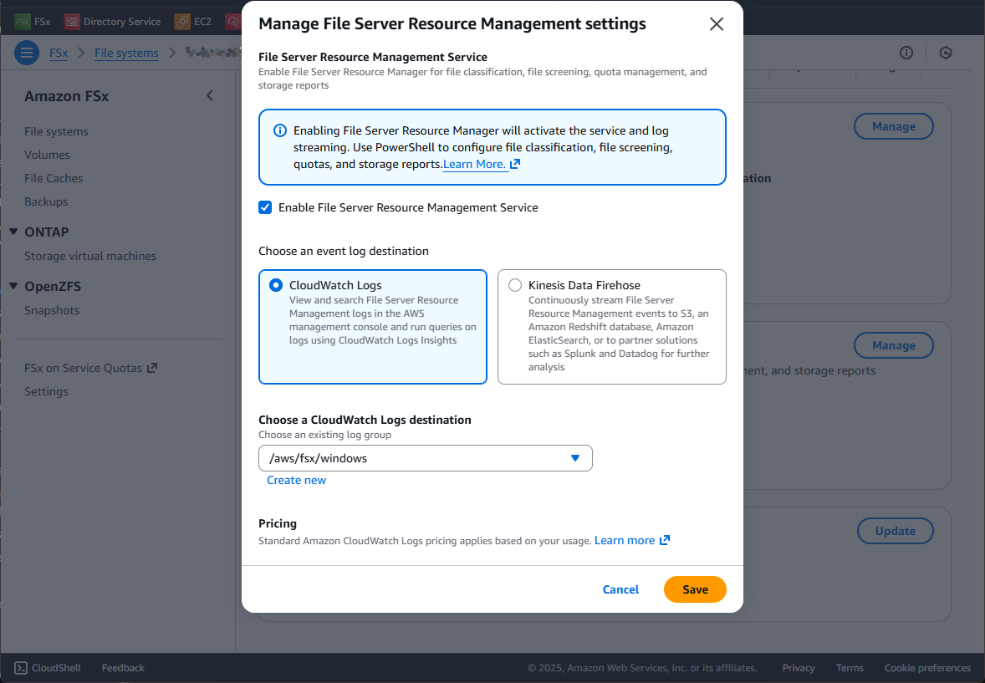This screenshot has height=683, width=985.
Task: Open the File systems breadcrumb link
Action: (x=126, y=52)
